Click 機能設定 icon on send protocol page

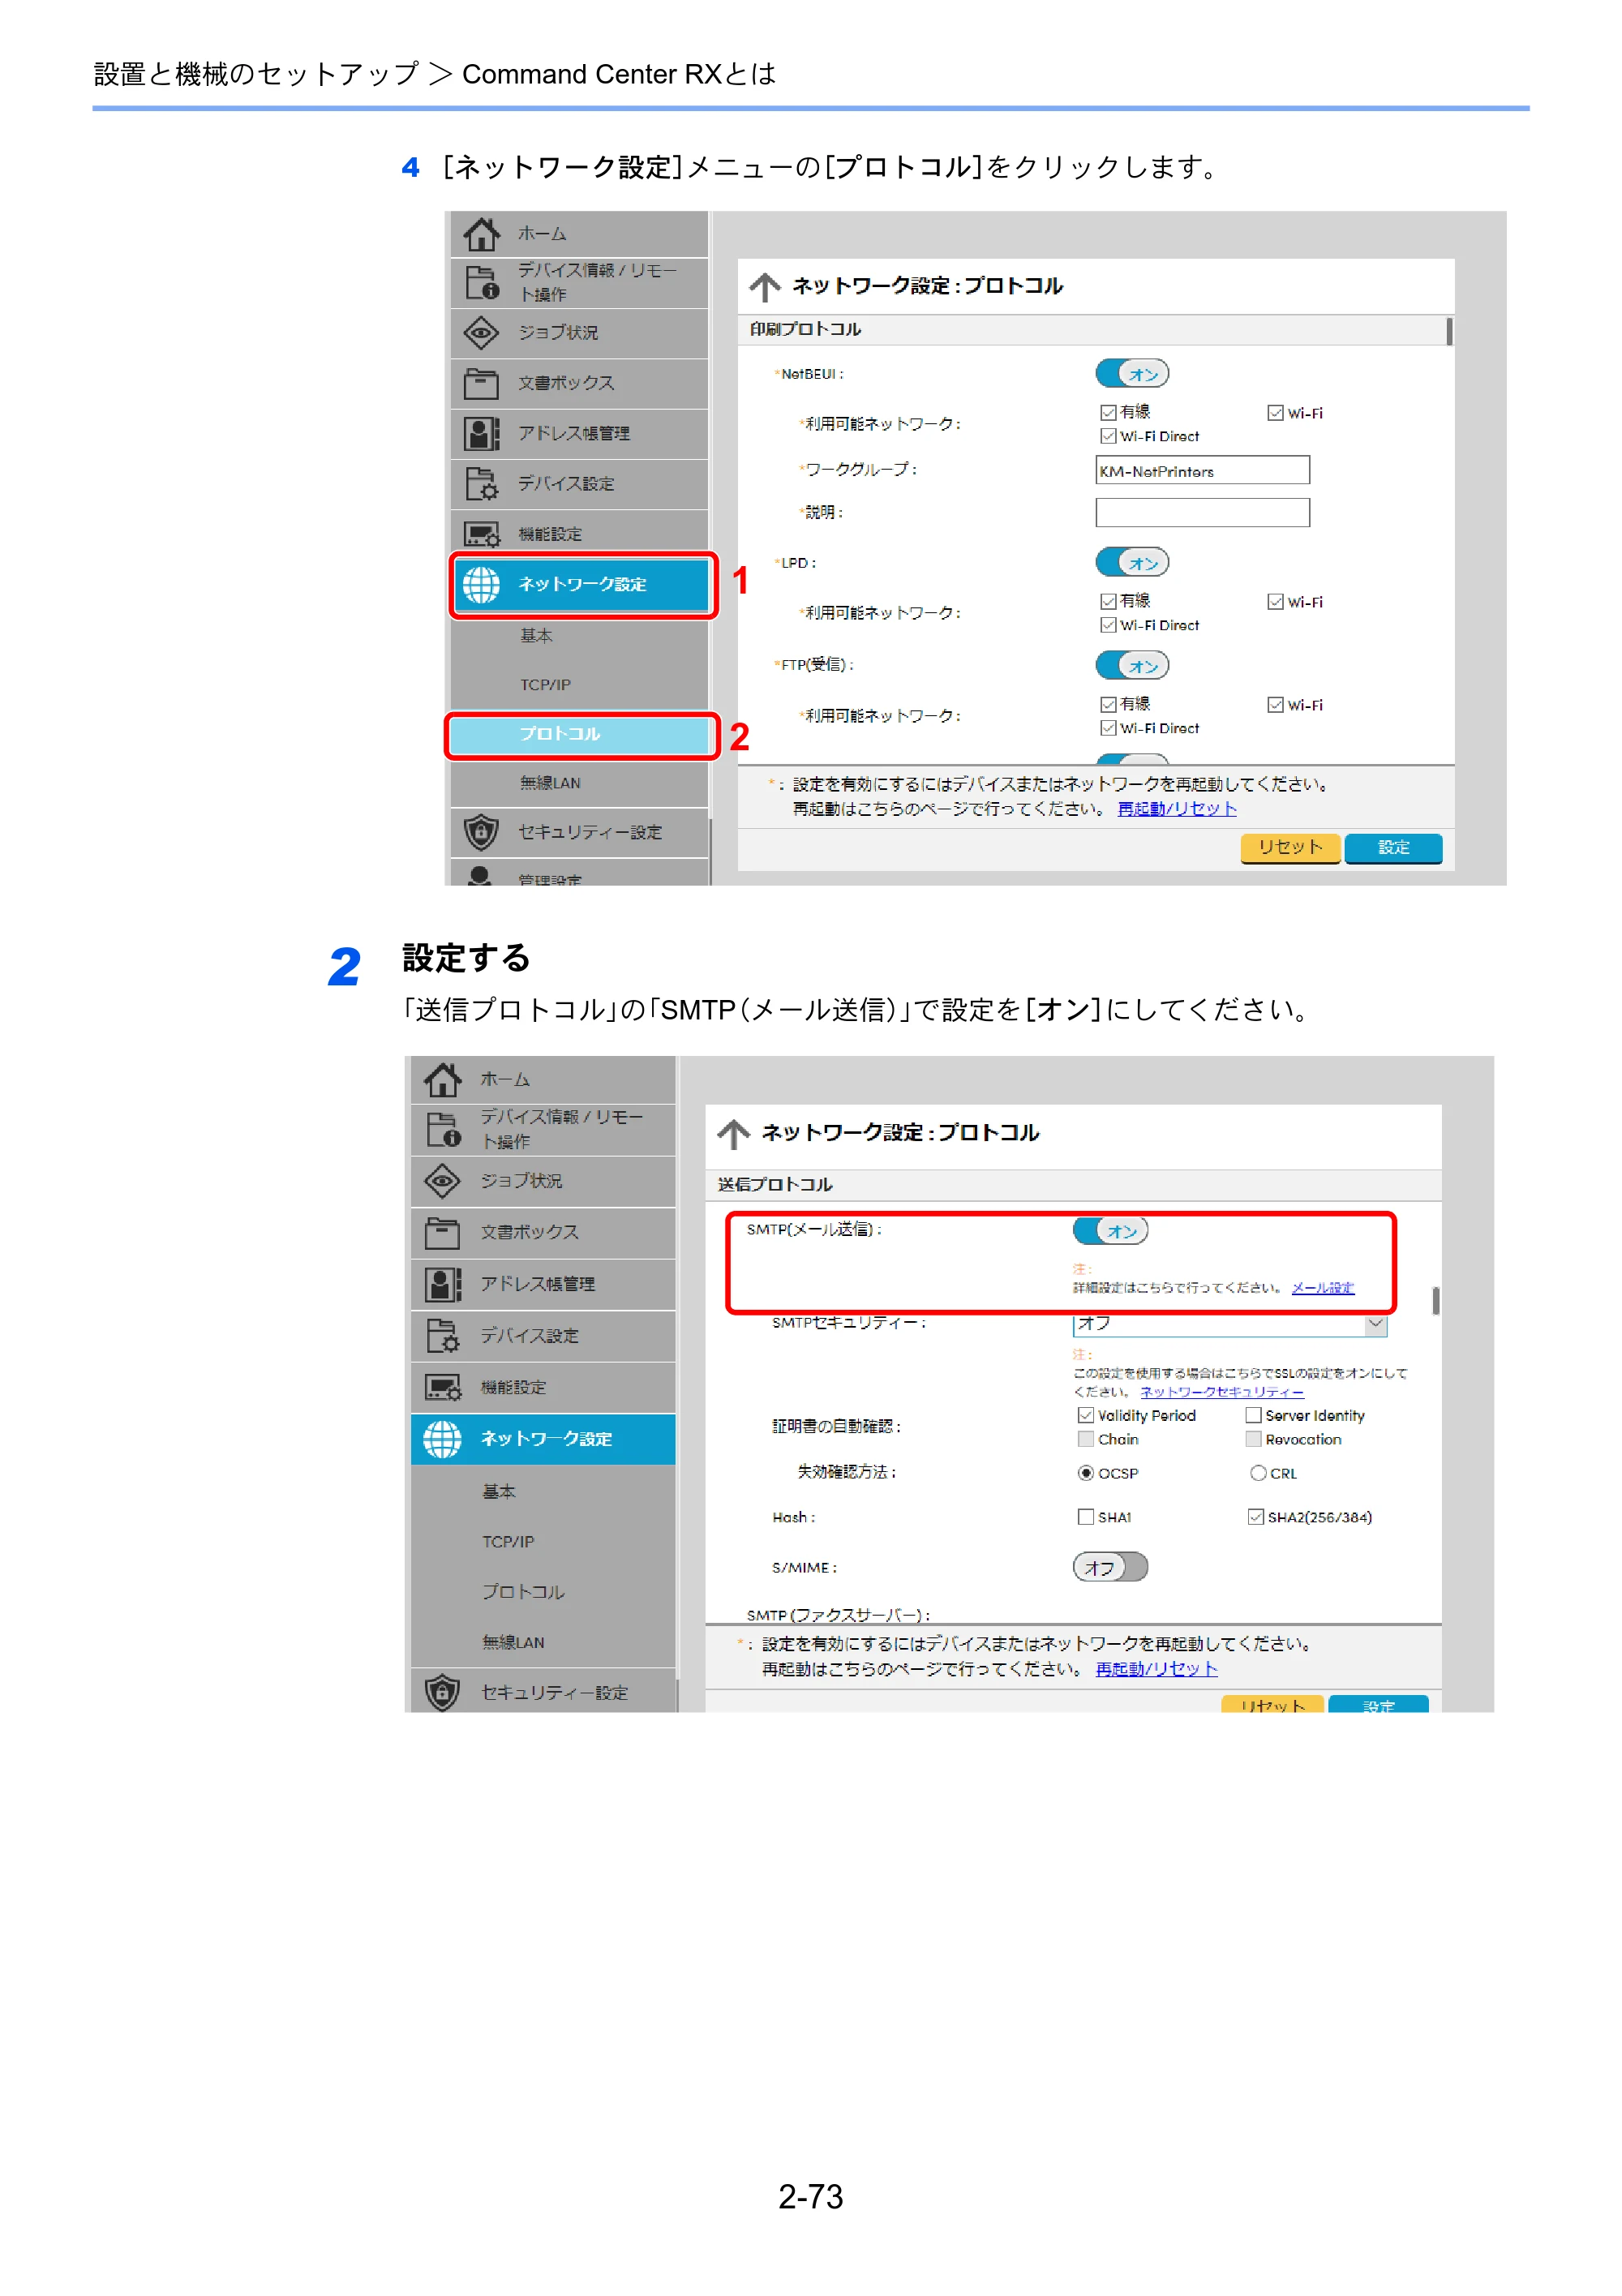(x=443, y=1388)
